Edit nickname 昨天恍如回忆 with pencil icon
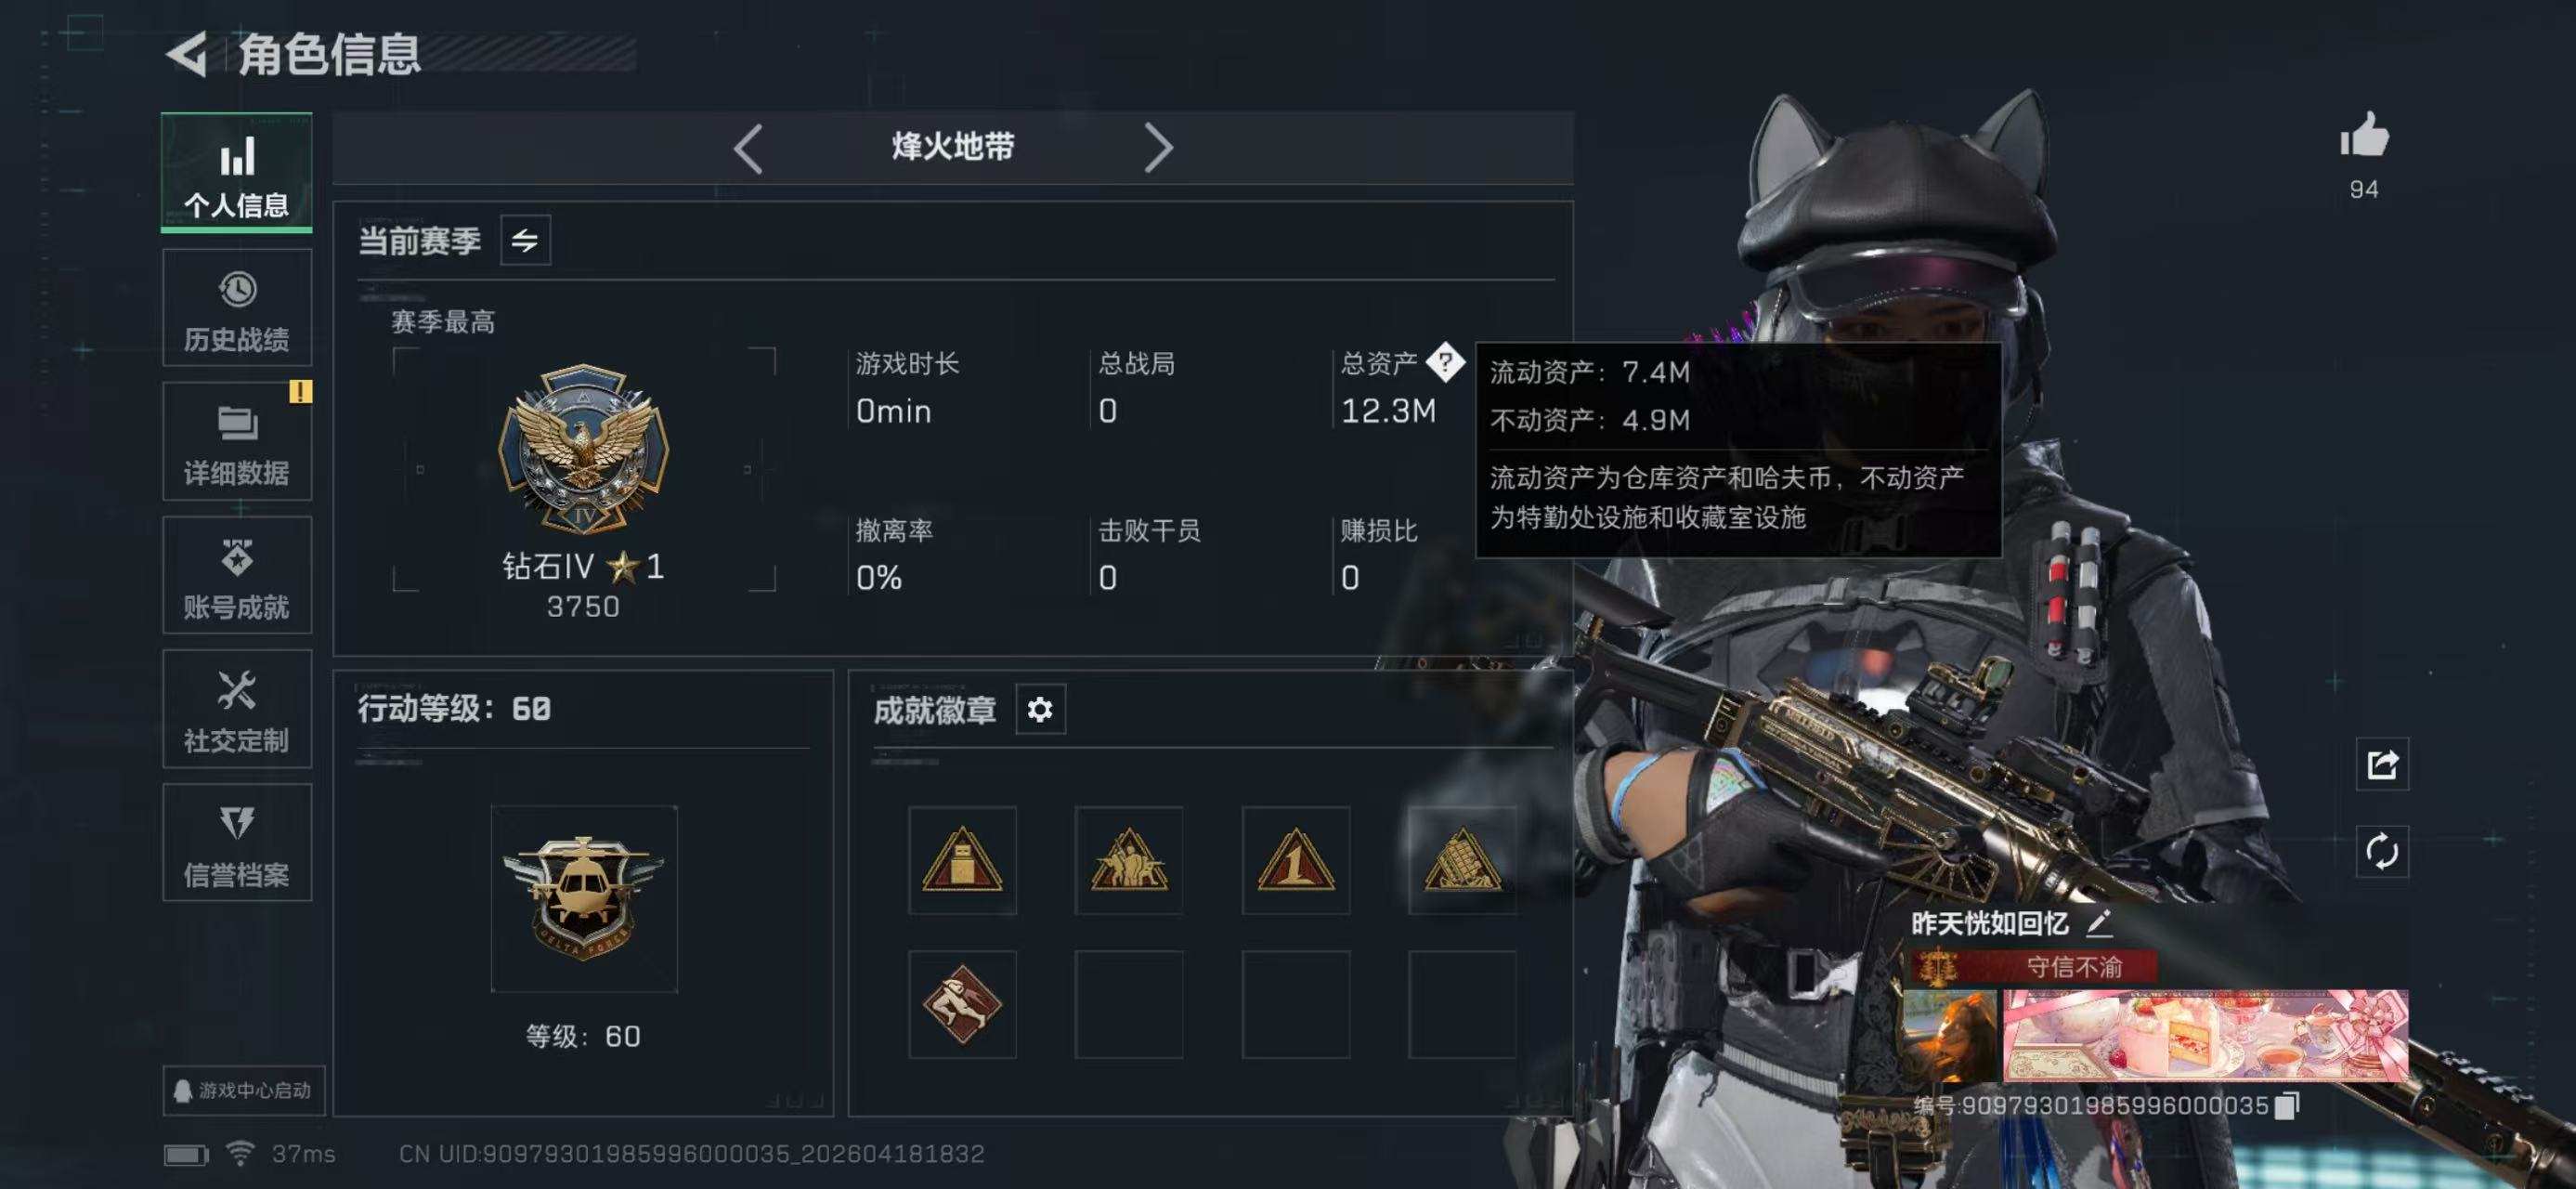The width and height of the screenshot is (2576, 1189). pyautogui.click(x=2099, y=923)
